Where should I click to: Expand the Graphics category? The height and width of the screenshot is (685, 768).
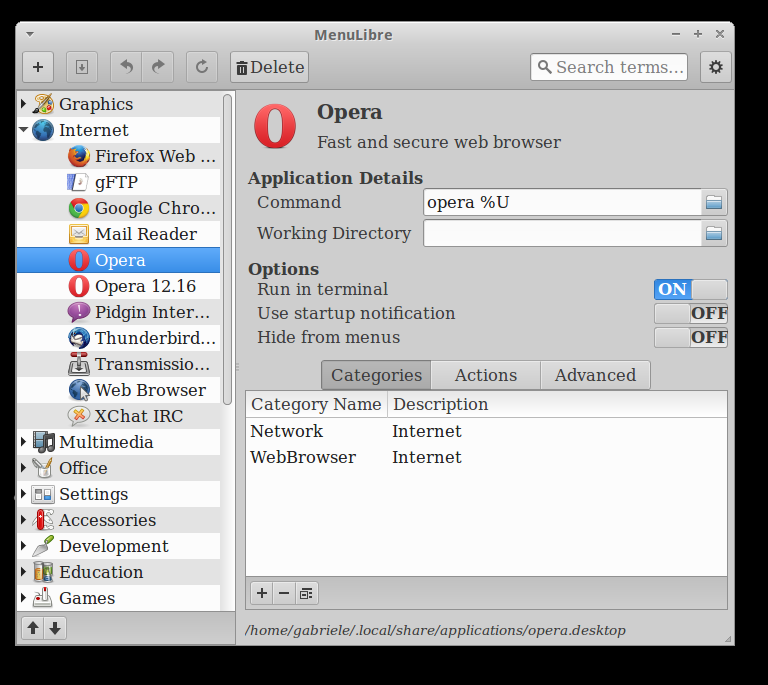point(23,104)
